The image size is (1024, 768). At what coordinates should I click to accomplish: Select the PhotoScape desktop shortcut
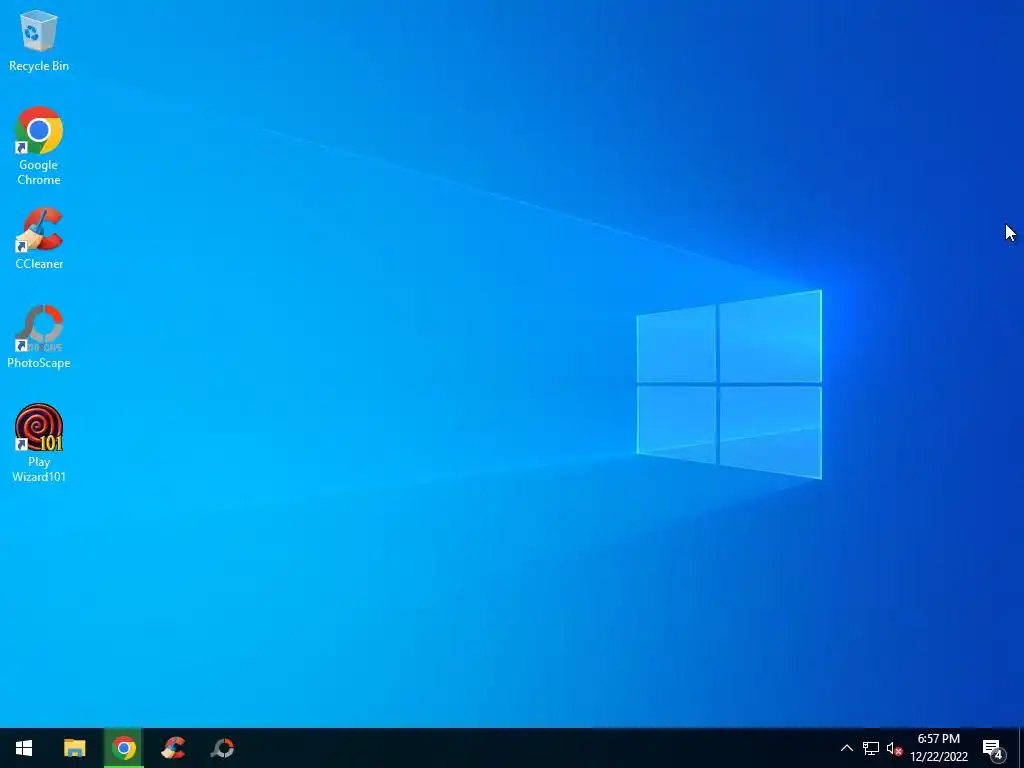[x=39, y=337]
